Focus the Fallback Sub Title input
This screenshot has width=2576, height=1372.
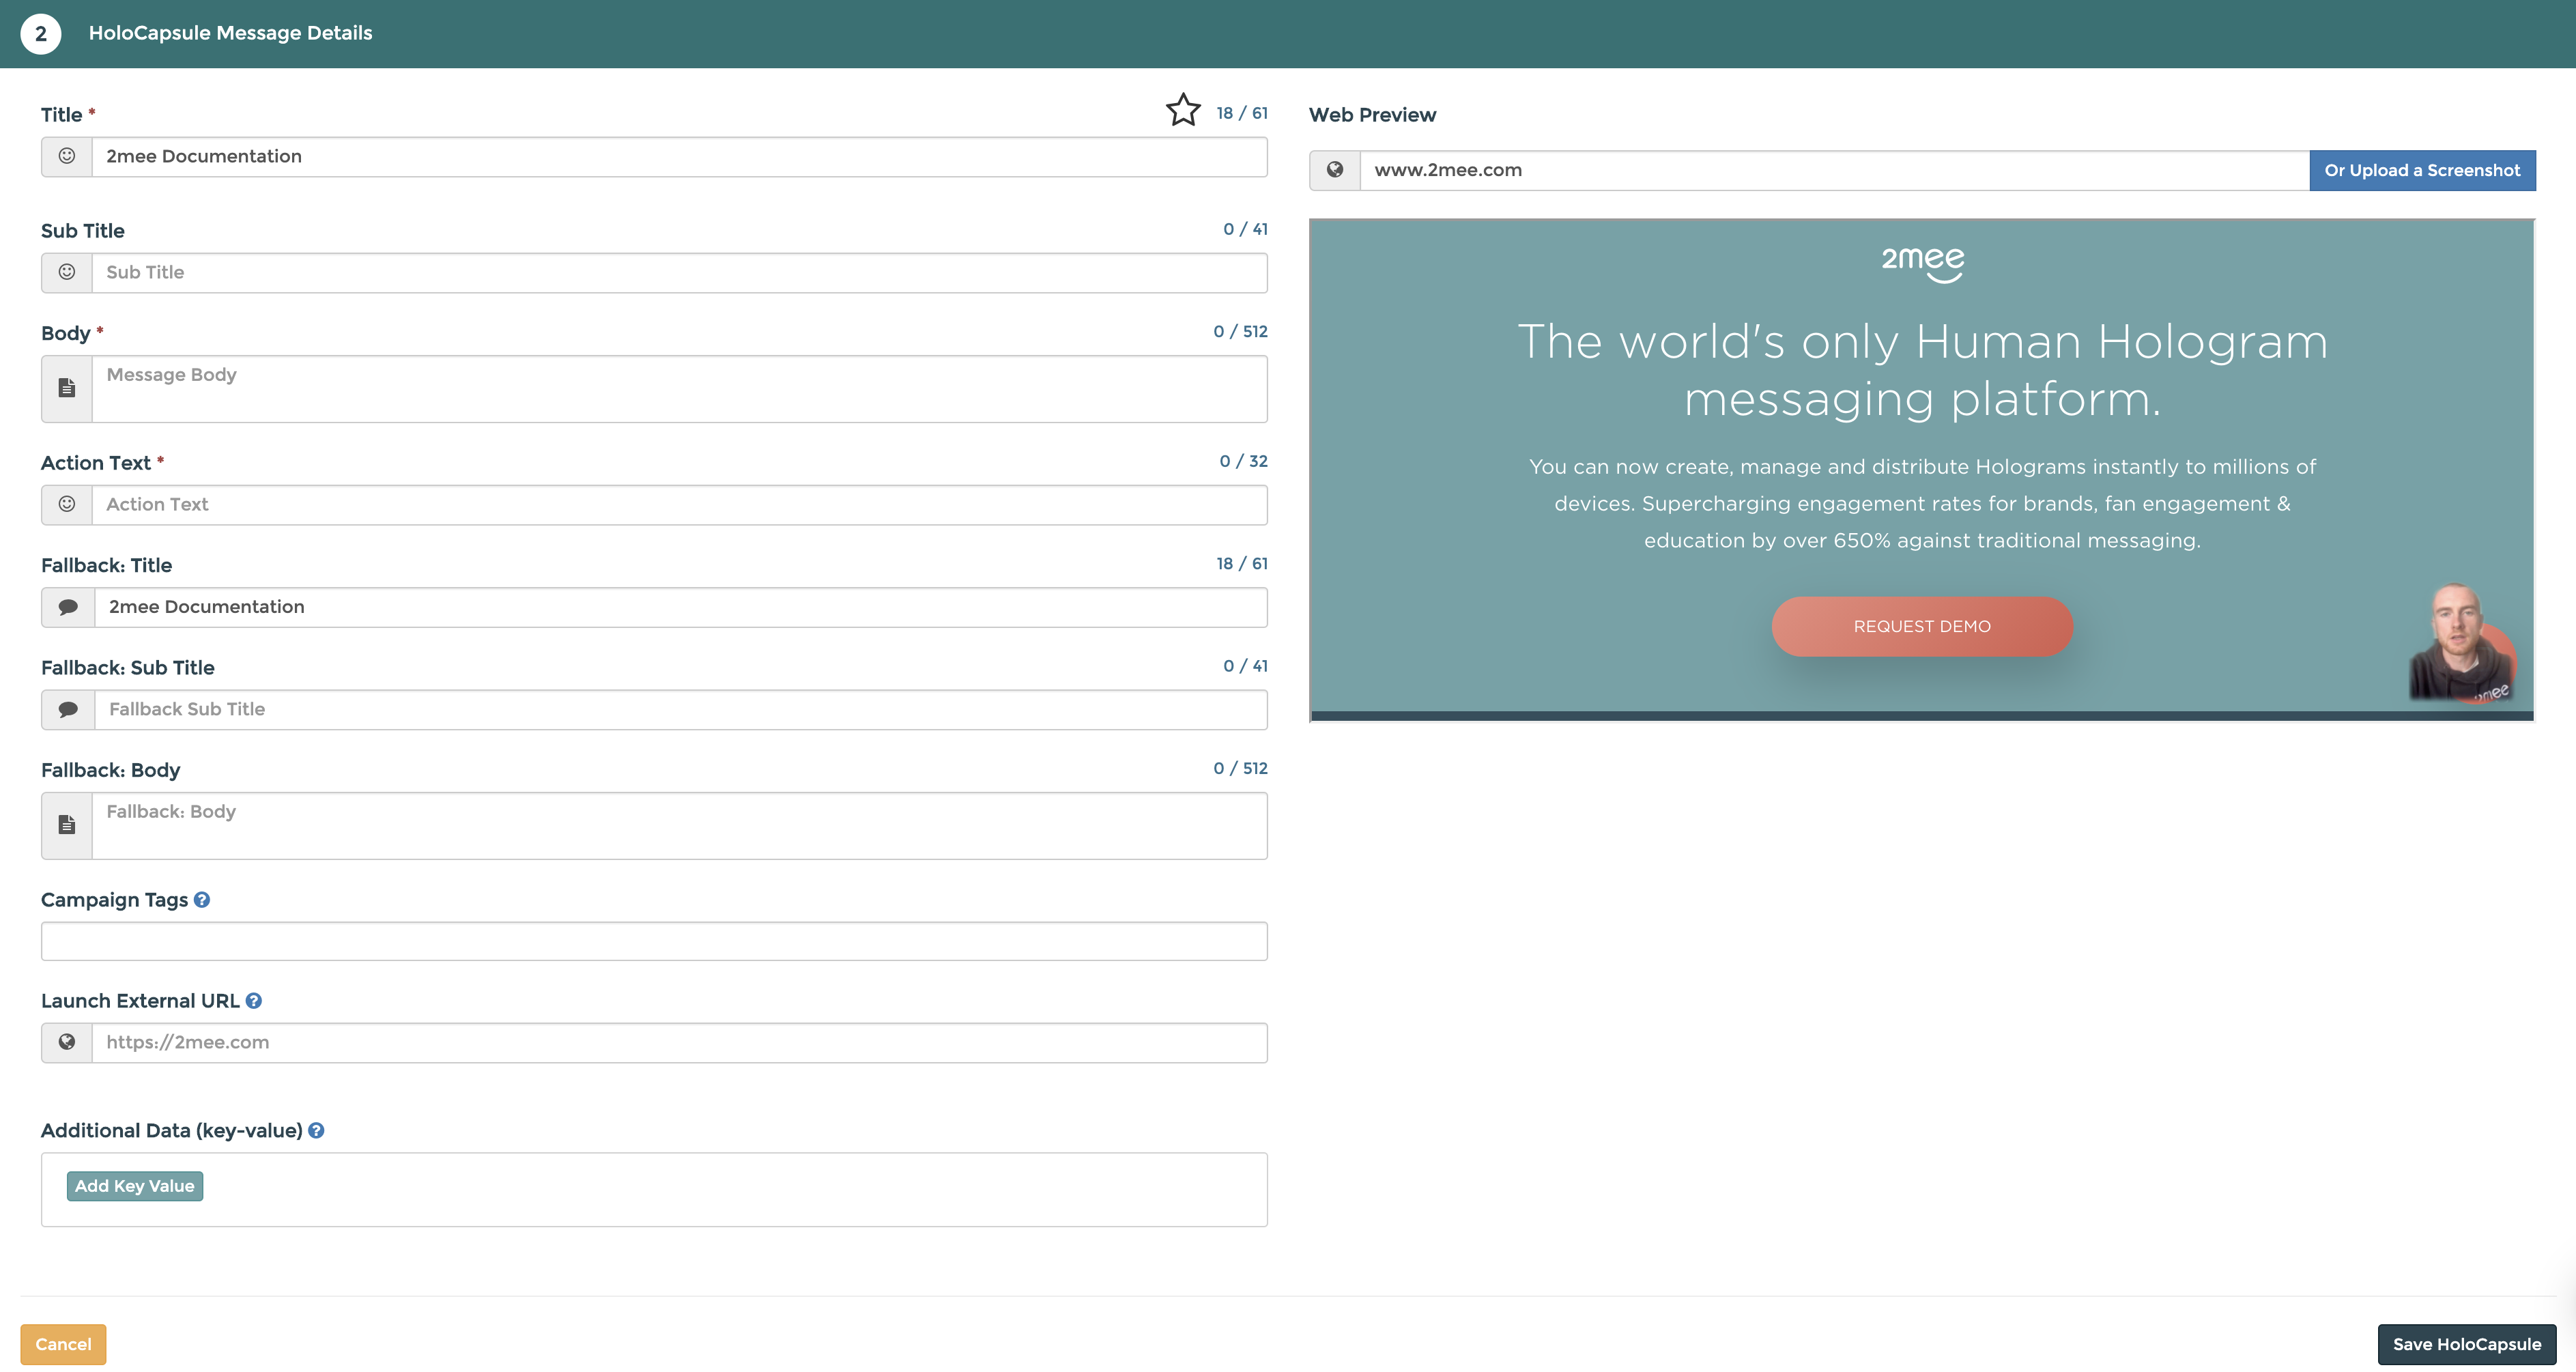click(x=681, y=709)
